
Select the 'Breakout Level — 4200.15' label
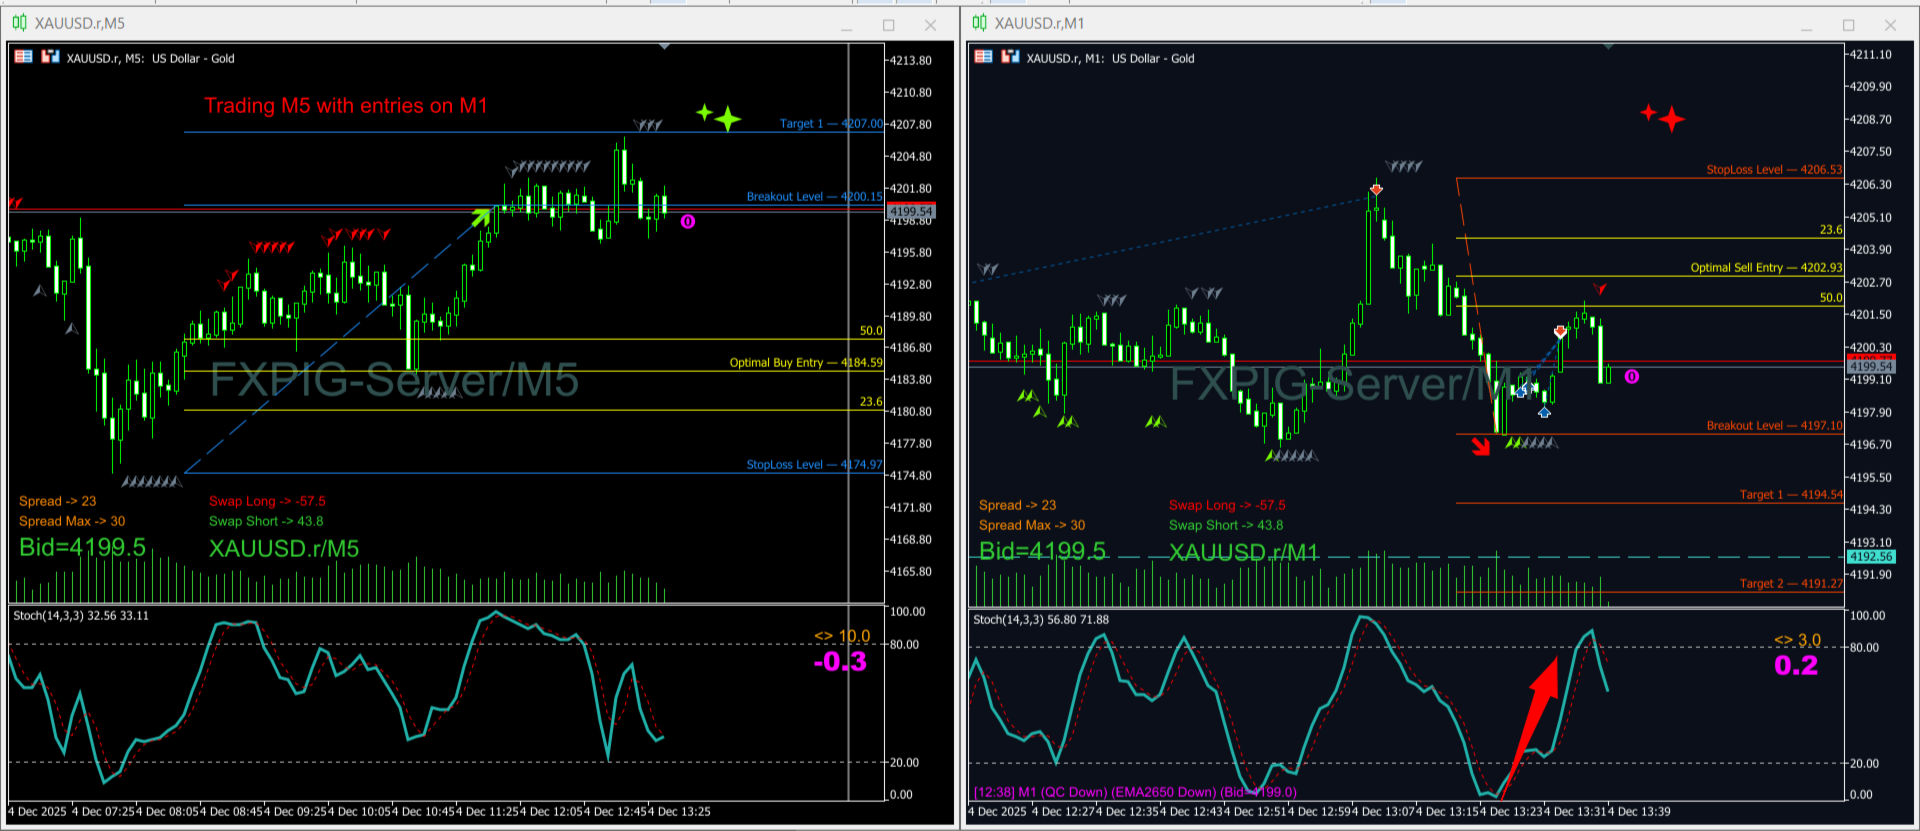[815, 197]
